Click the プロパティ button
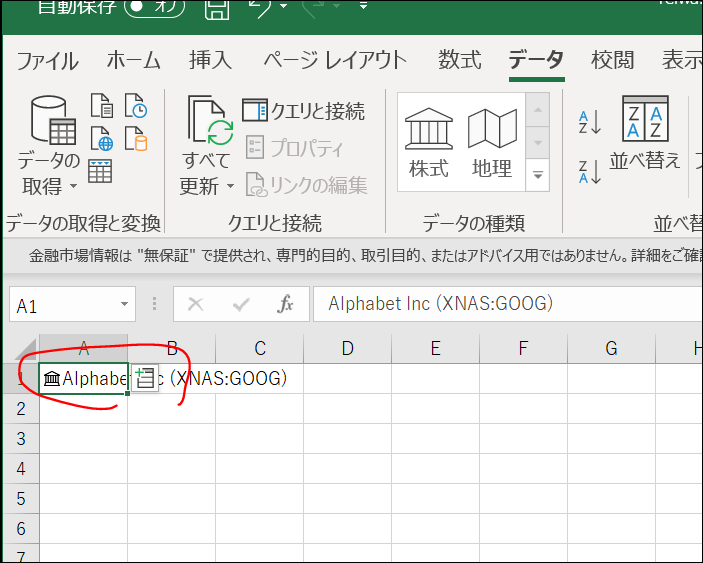The height and width of the screenshot is (563, 703). click(x=295, y=148)
